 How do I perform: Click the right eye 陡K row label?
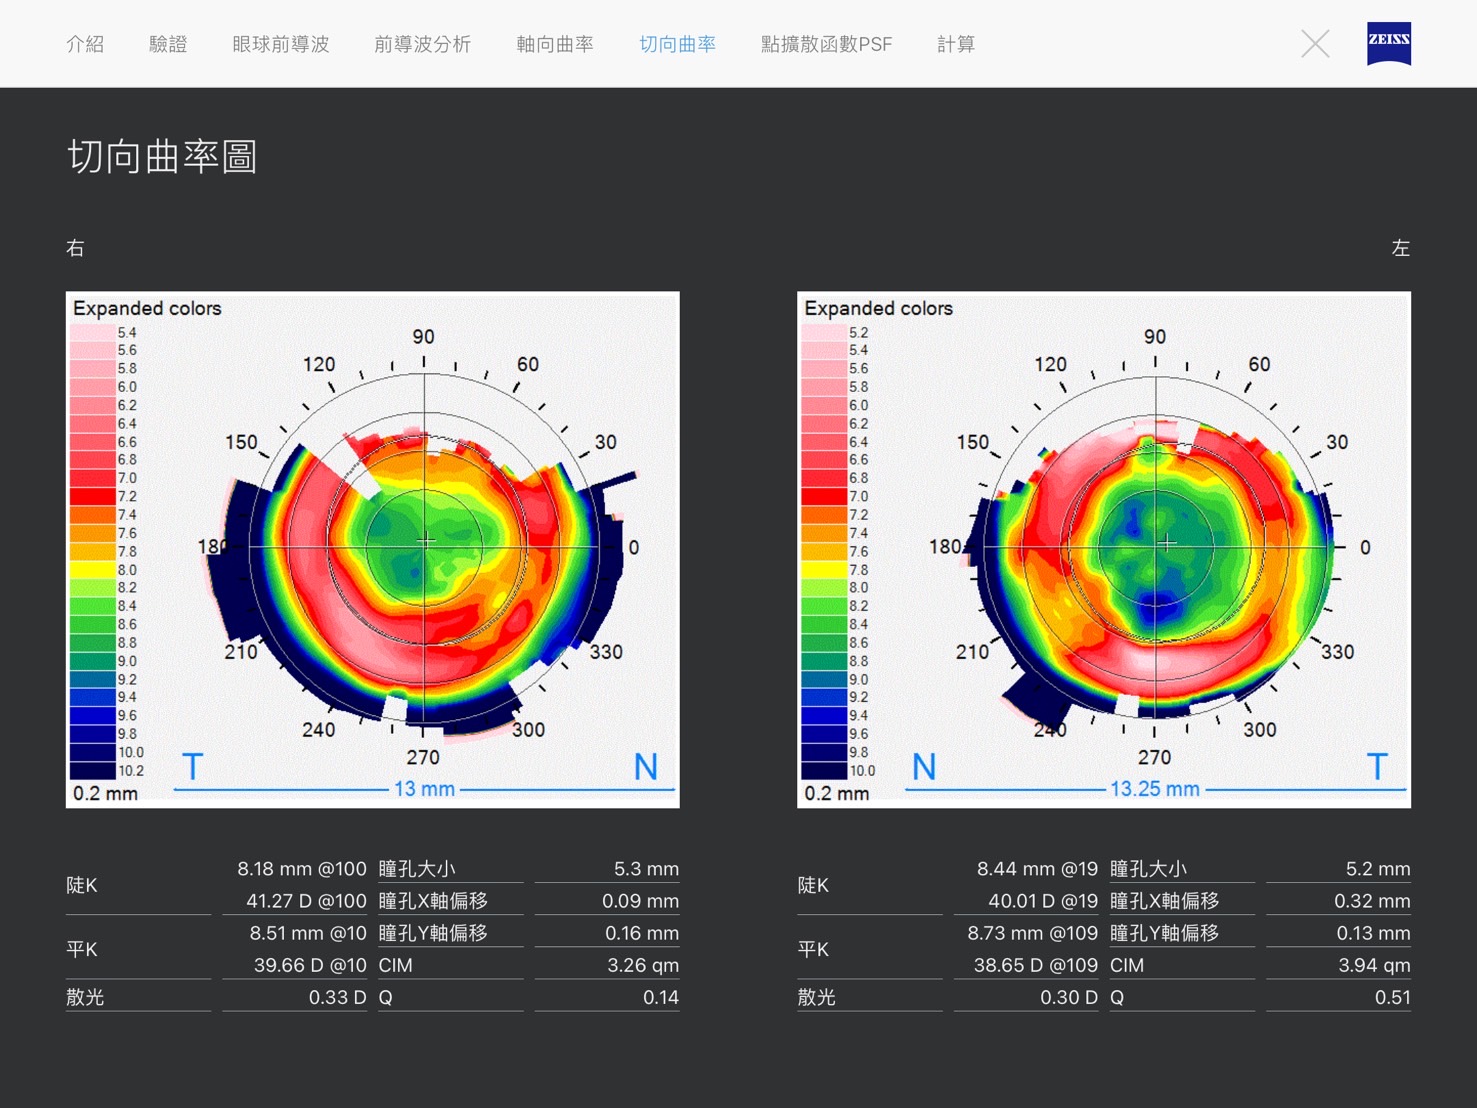point(82,885)
